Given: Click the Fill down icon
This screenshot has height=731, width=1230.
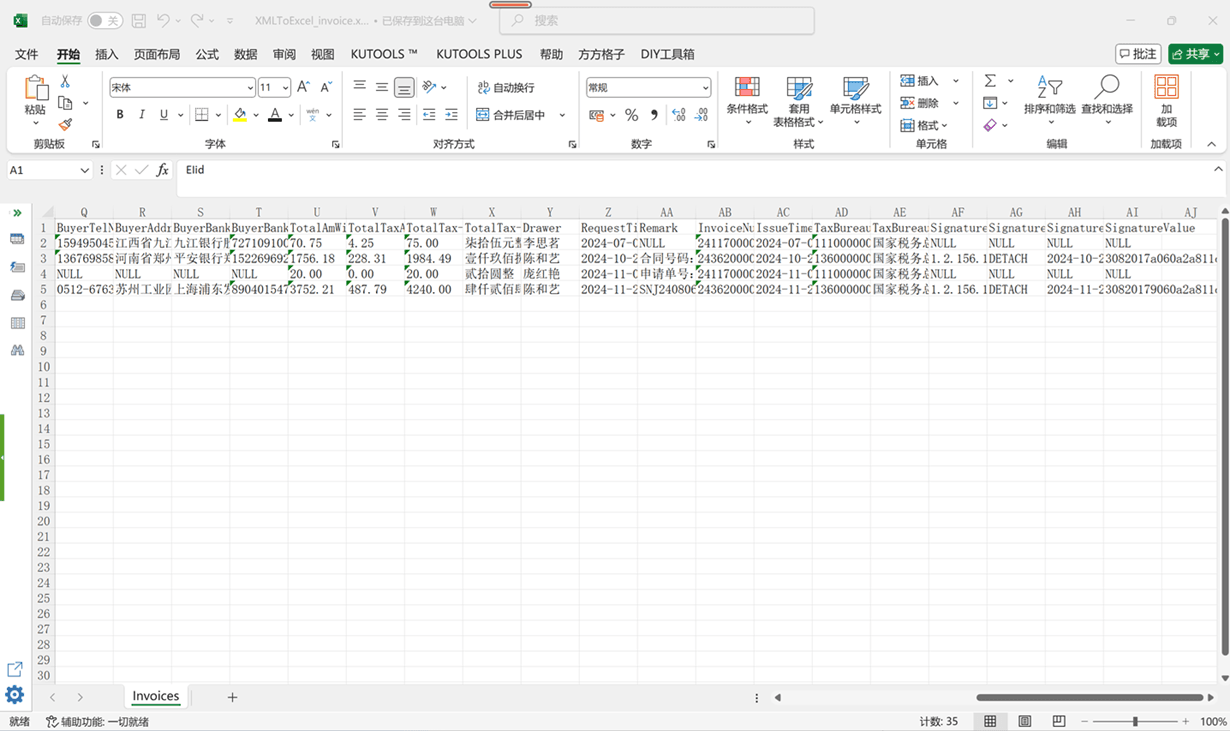Looking at the screenshot, I should coord(990,103).
